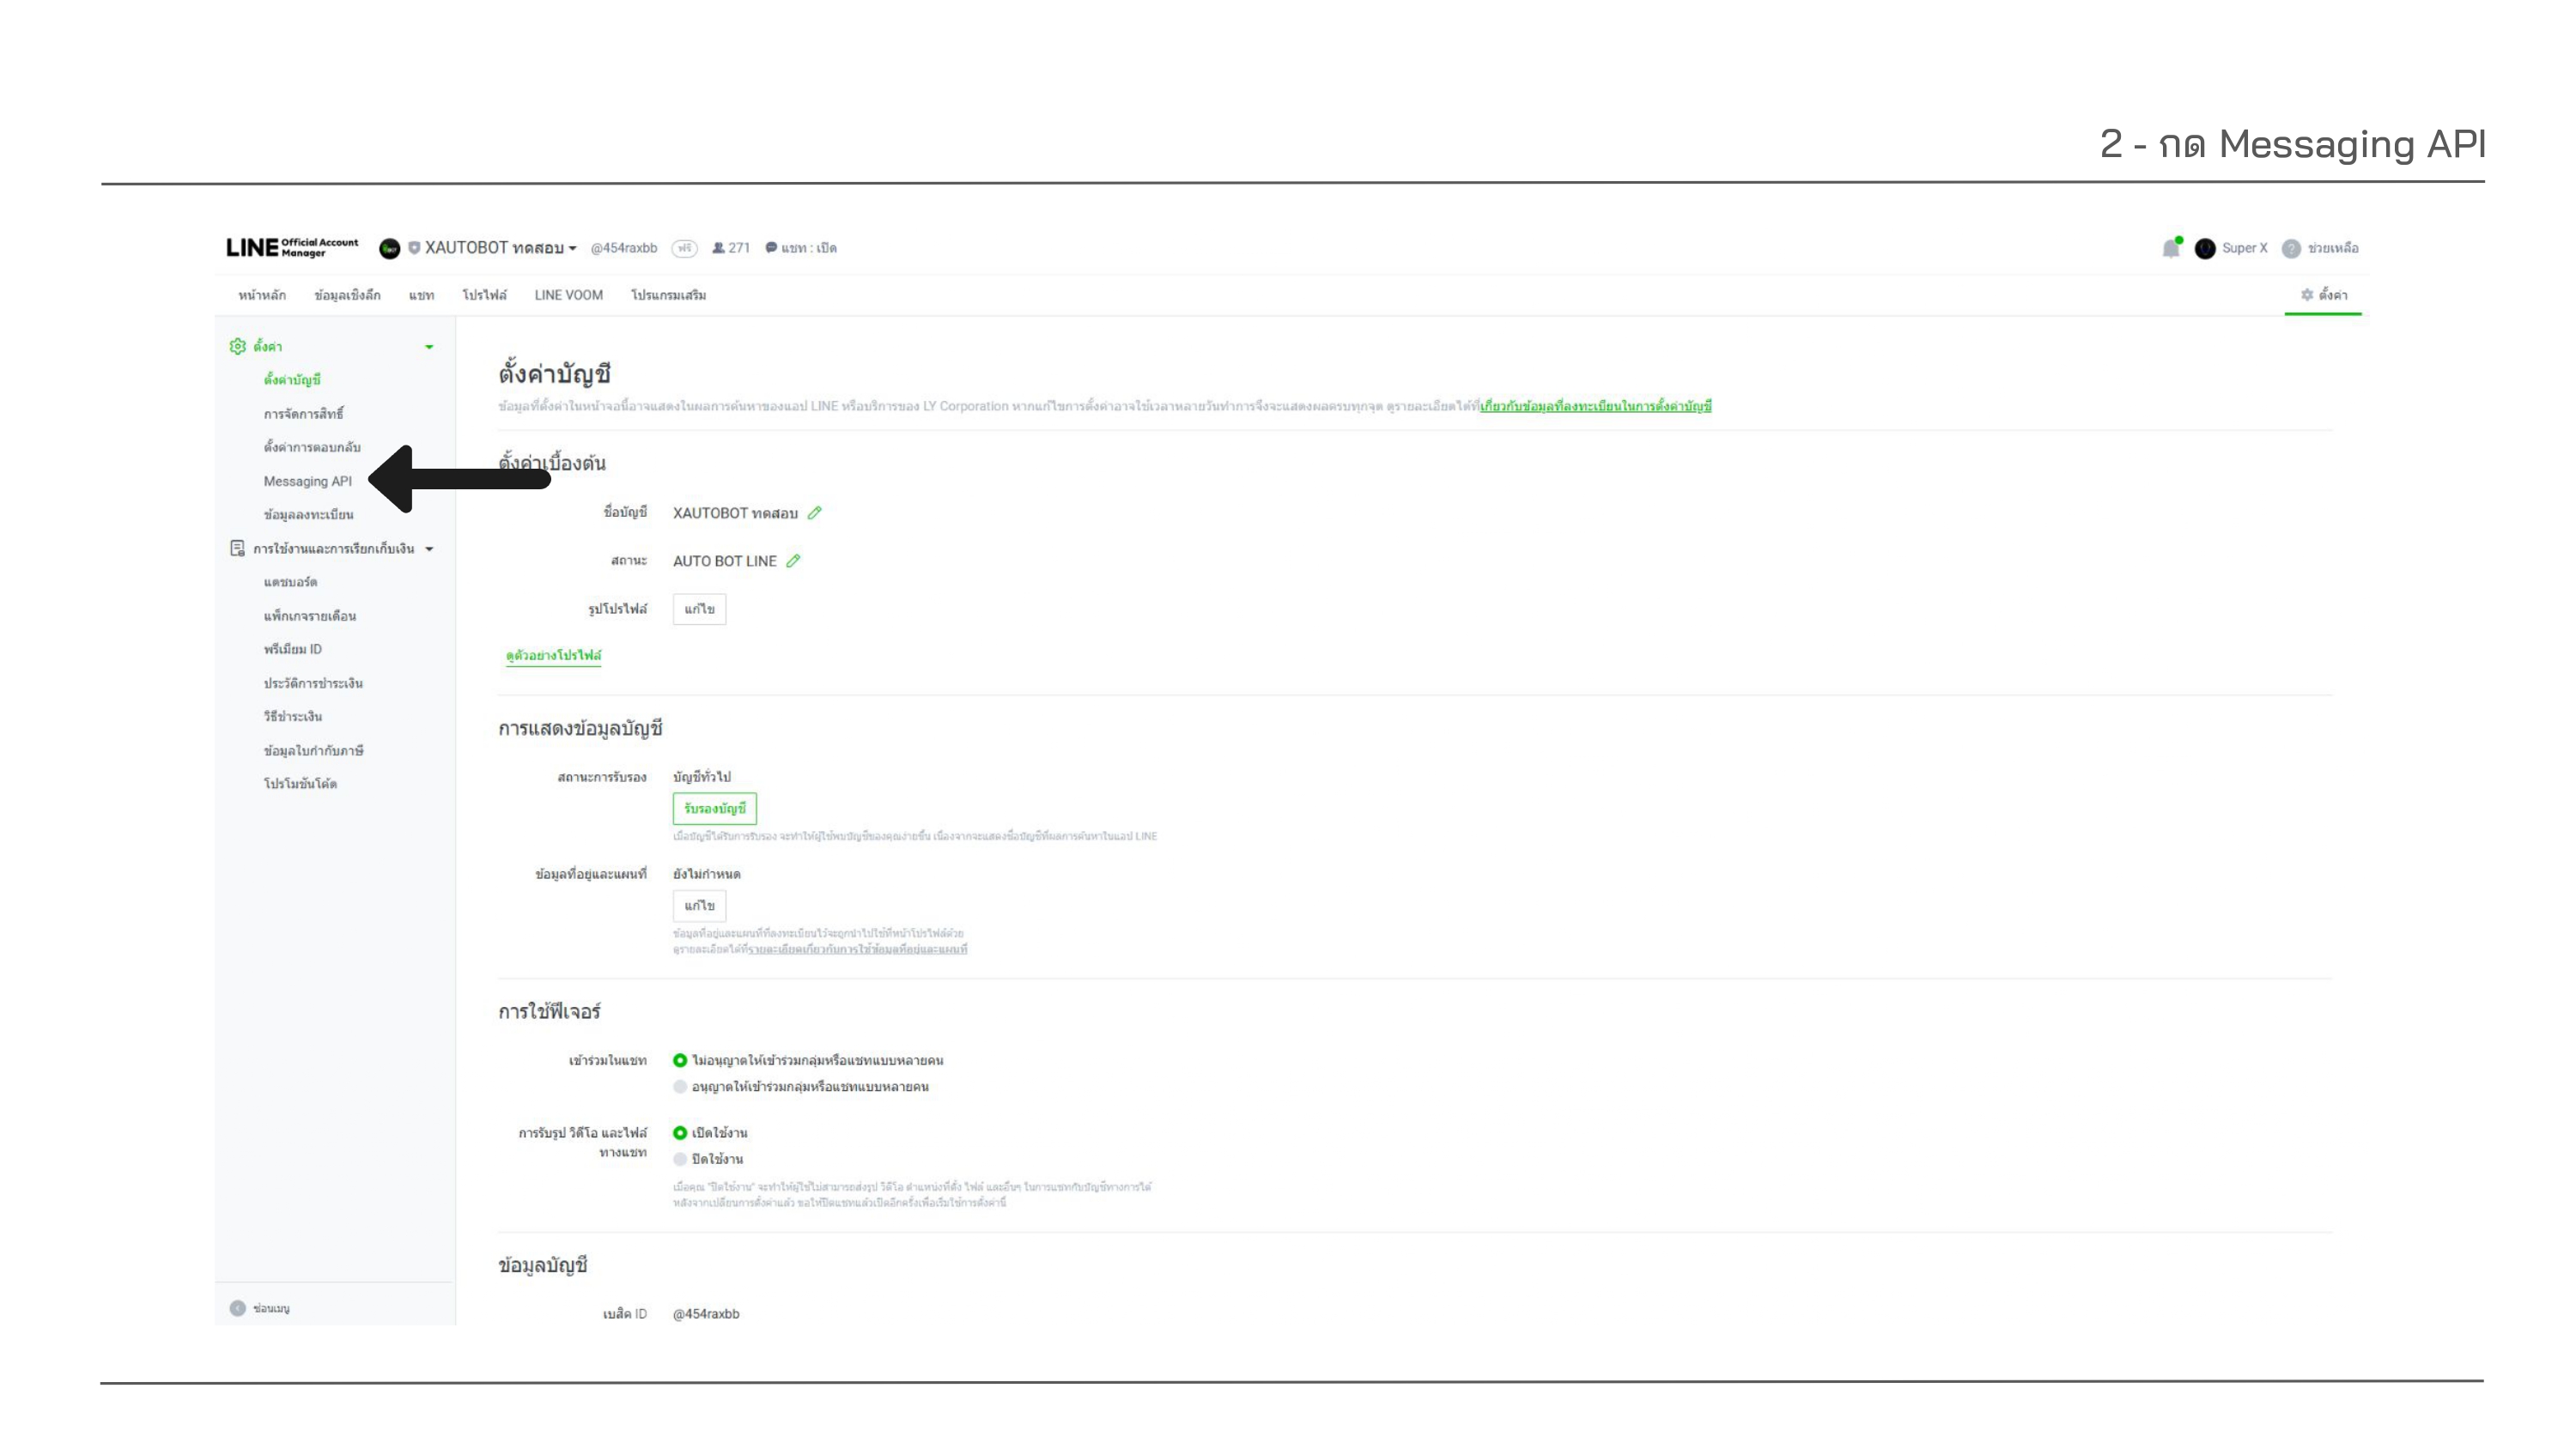Select ไม่อนุญาตให้เข้าร่วมกลุ่ม radio option
Image resolution: width=2576 pixels, height=1449 pixels.
pyautogui.click(x=680, y=1060)
